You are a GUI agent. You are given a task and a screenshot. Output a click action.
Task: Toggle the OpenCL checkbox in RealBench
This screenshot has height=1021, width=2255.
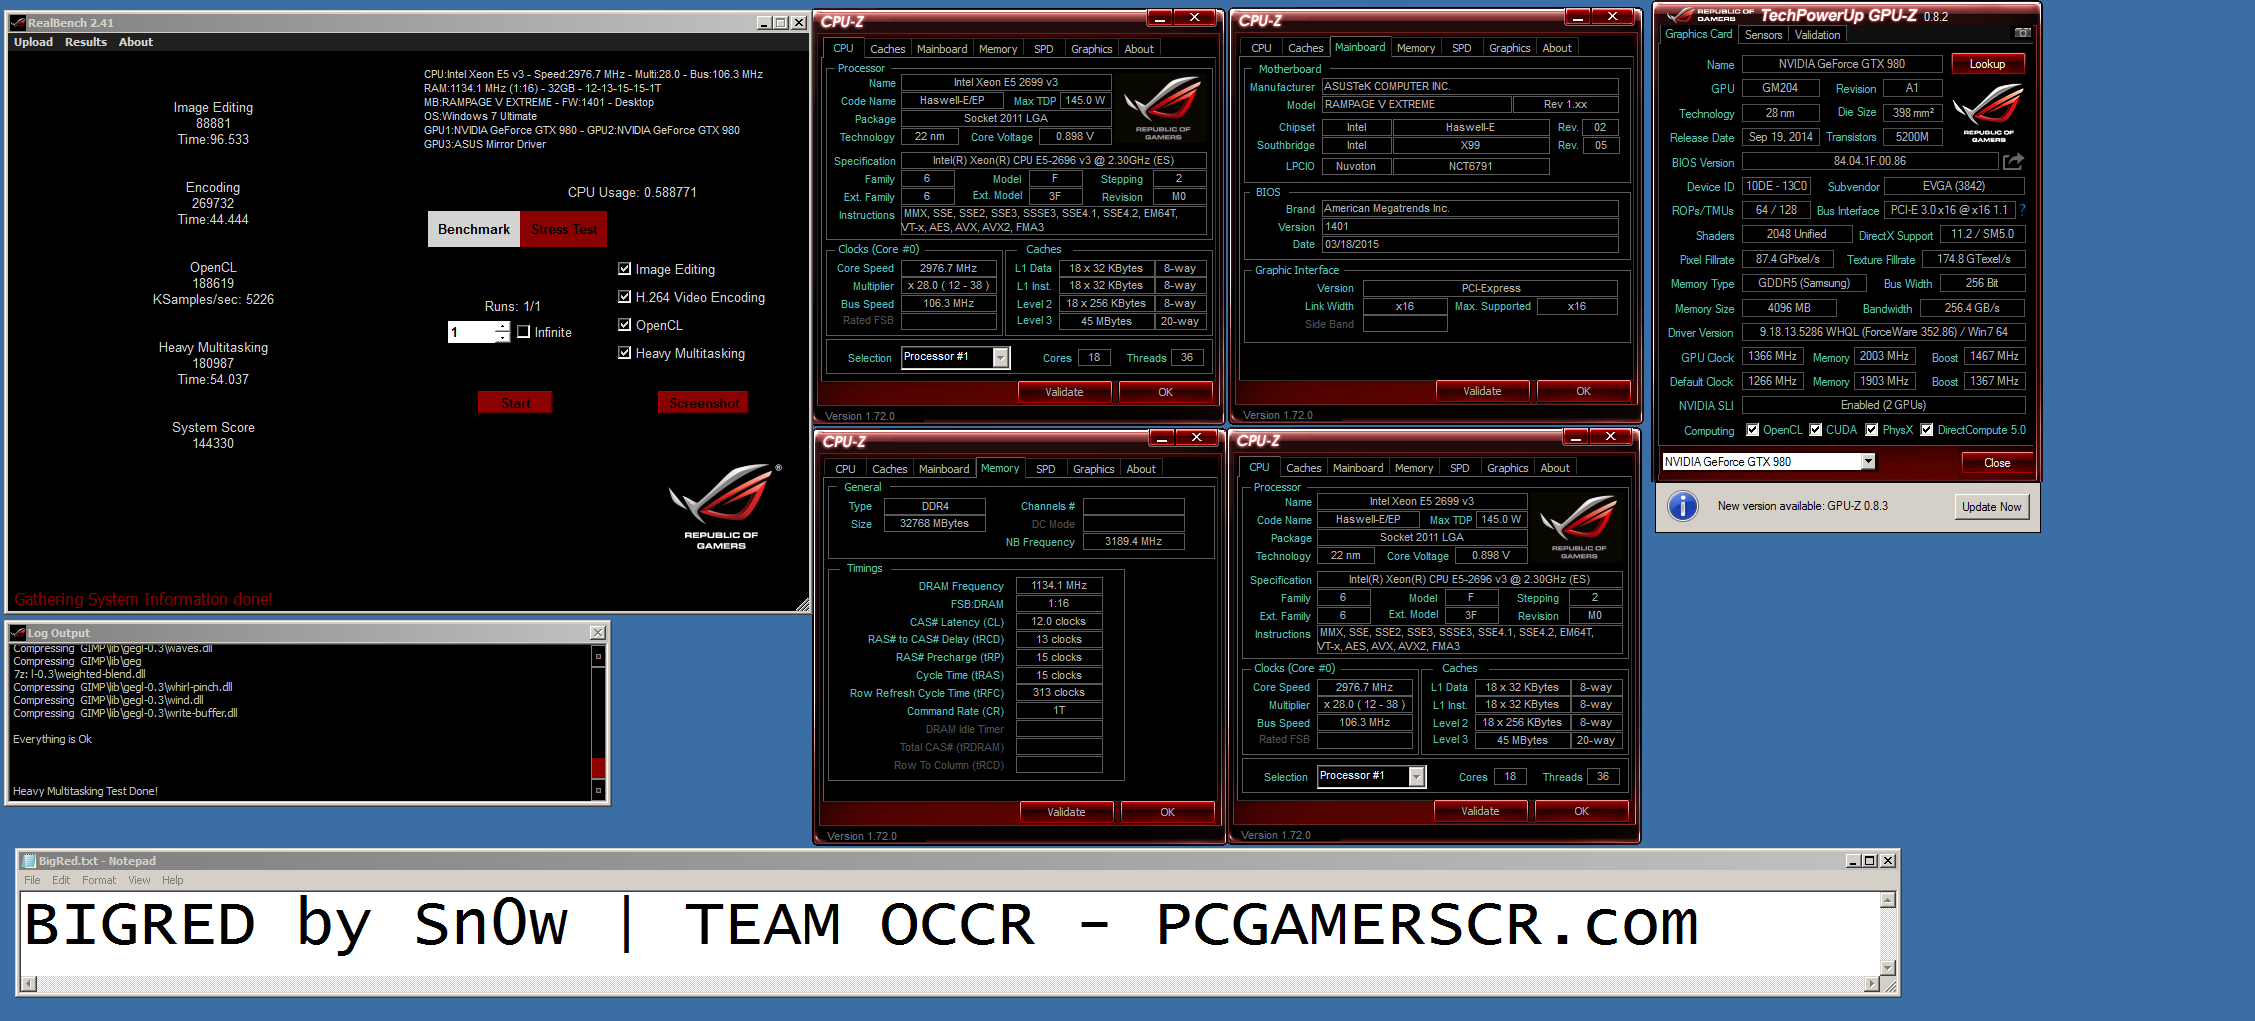[x=625, y=325]
